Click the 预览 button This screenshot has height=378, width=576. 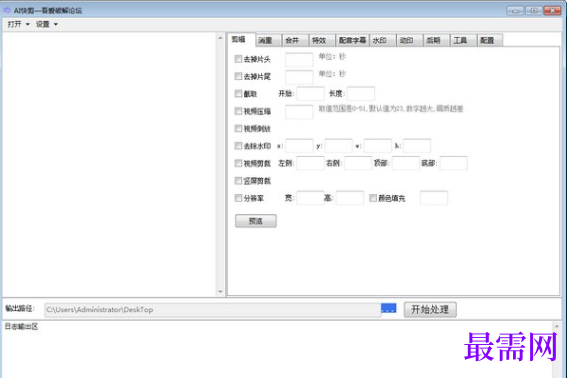[256, 221]
